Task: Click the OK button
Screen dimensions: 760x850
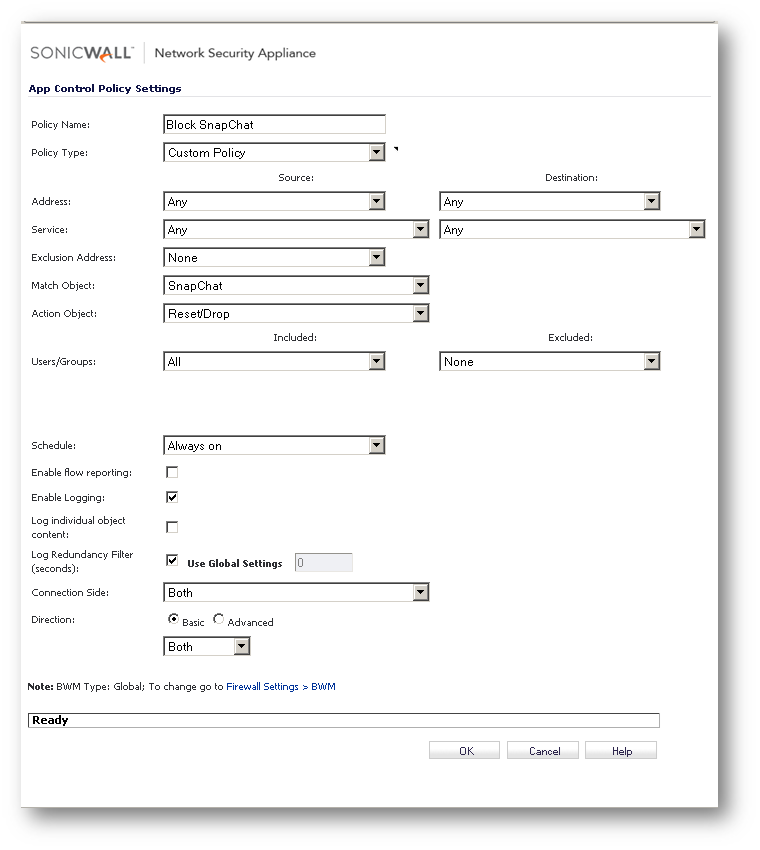Action: pyautogui.click(x=465, y=751)
